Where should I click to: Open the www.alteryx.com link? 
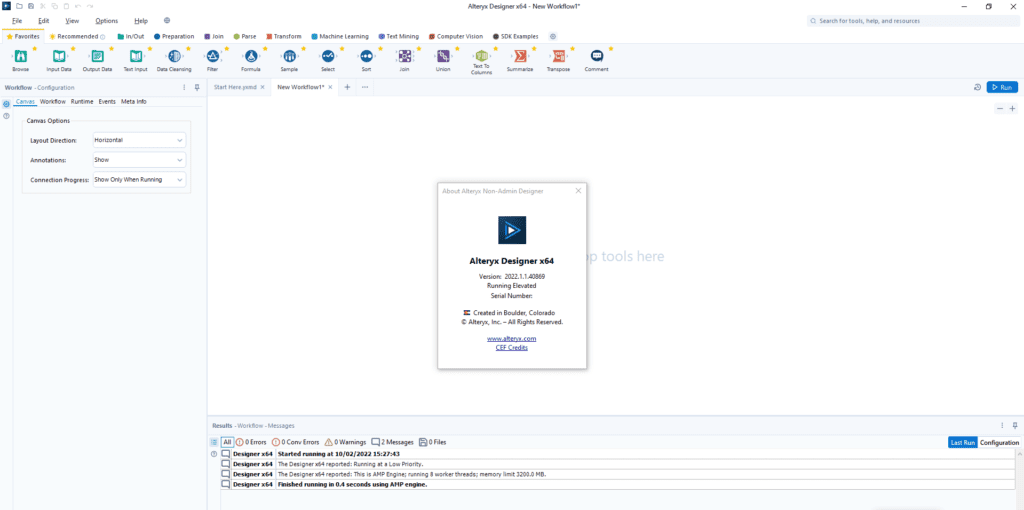click(x=511, y=339)
